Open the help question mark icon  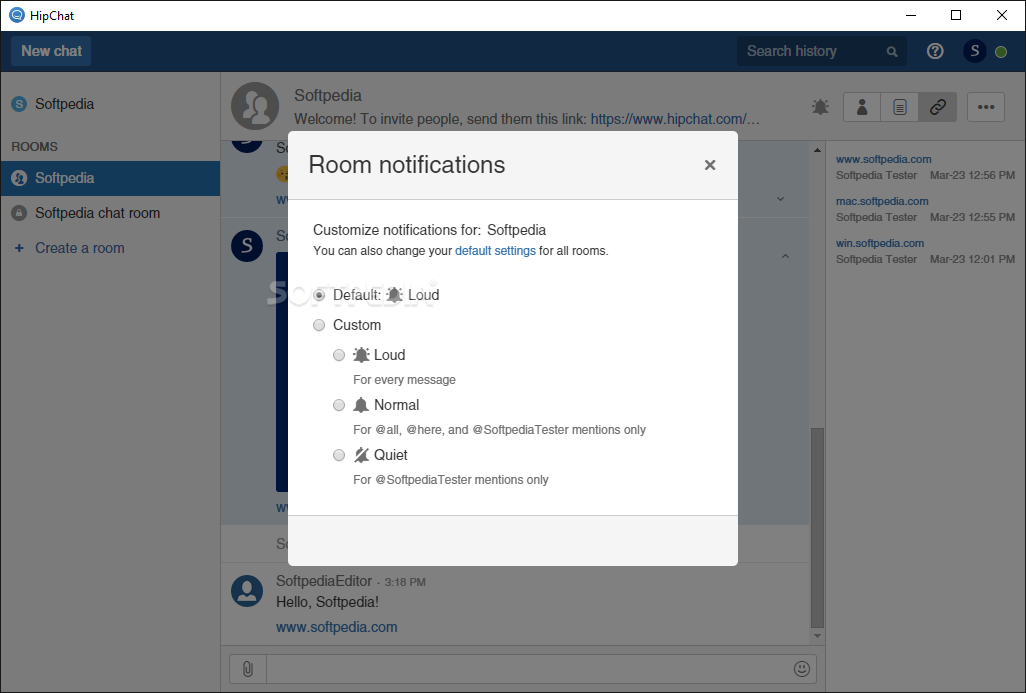tap(935, 51)
